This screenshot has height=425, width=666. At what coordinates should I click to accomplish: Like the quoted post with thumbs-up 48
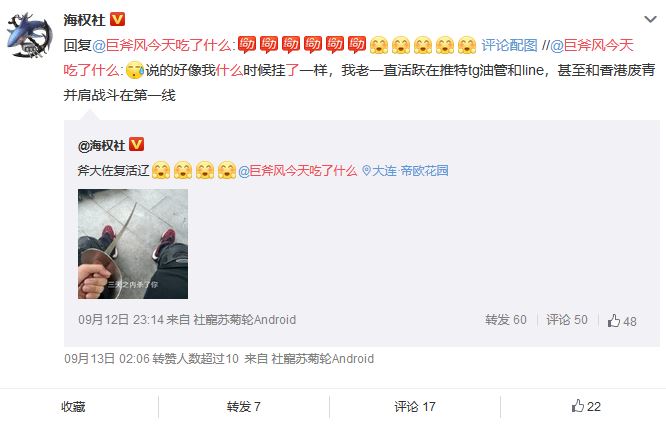pyautogui.click(x=622, y=321)
